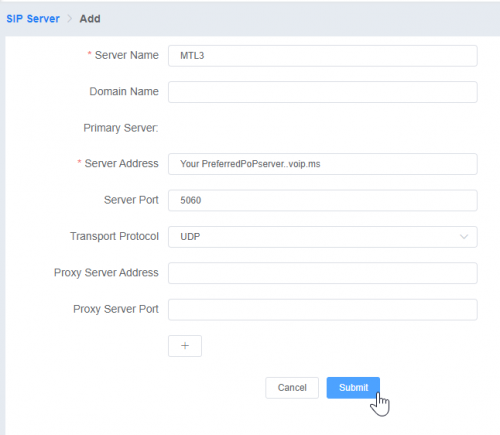The width and height of the screenshot is (500, 435).
Task: Cancel adding the SIP server
Action: click(x=292, y=388)
